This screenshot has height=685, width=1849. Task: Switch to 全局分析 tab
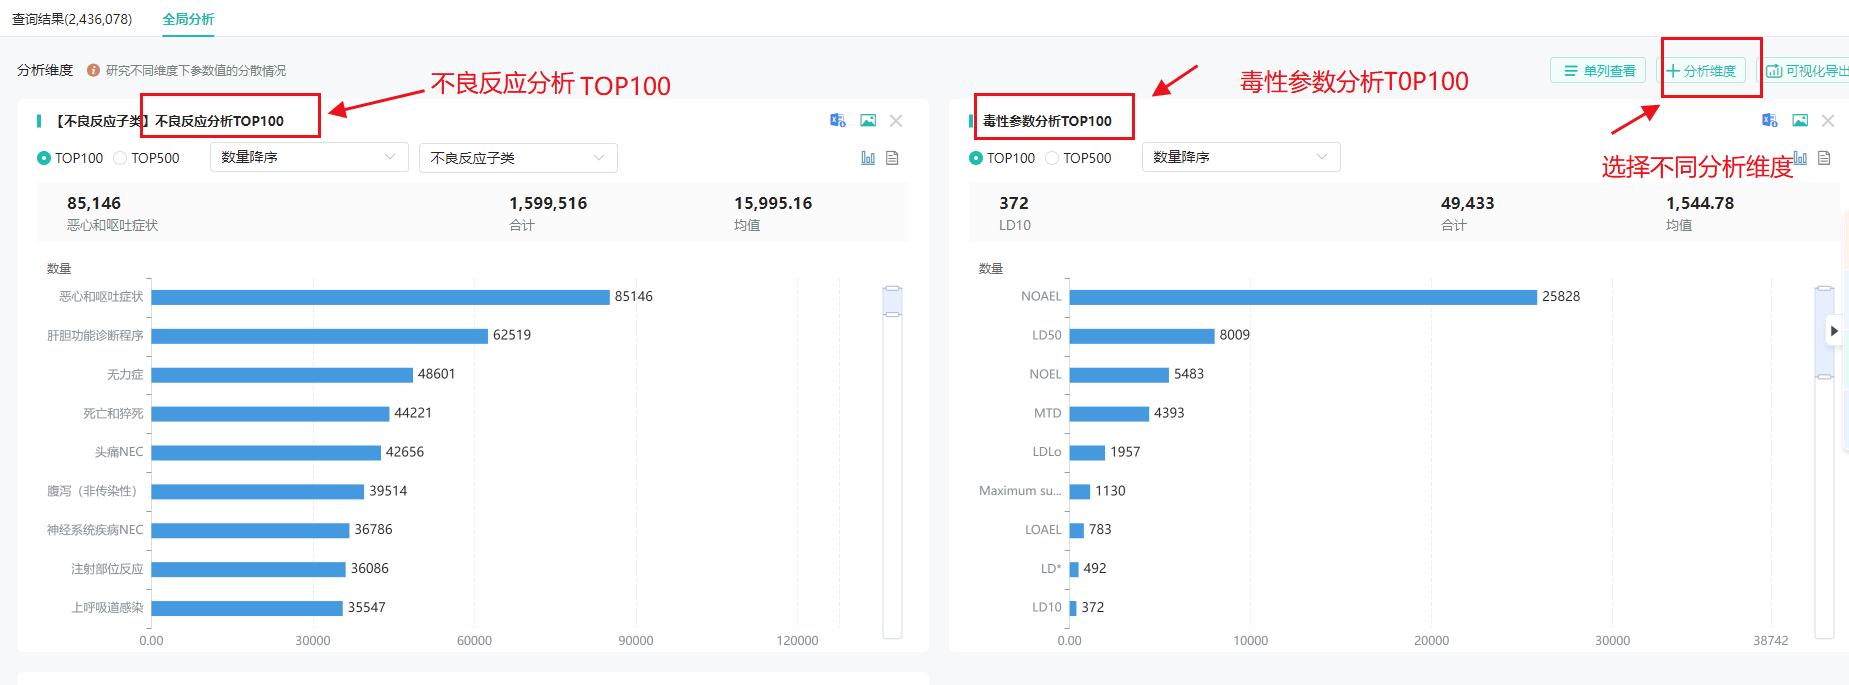(188, 19)
